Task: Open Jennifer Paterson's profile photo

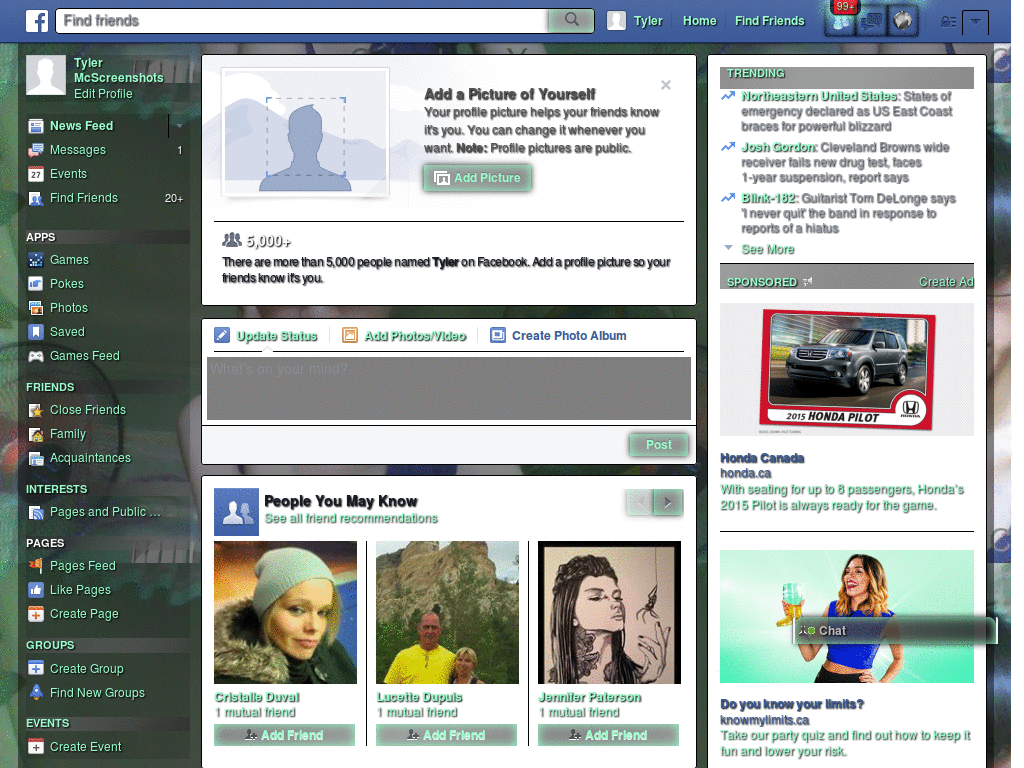Action: point(609,613)
